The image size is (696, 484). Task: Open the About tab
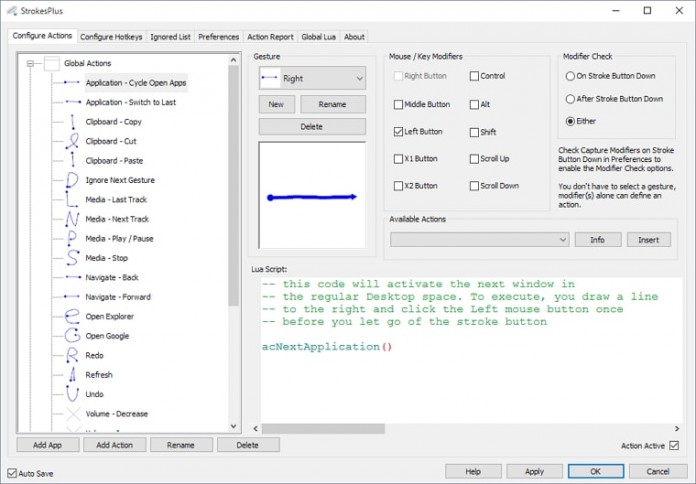(x=354, y=37)
